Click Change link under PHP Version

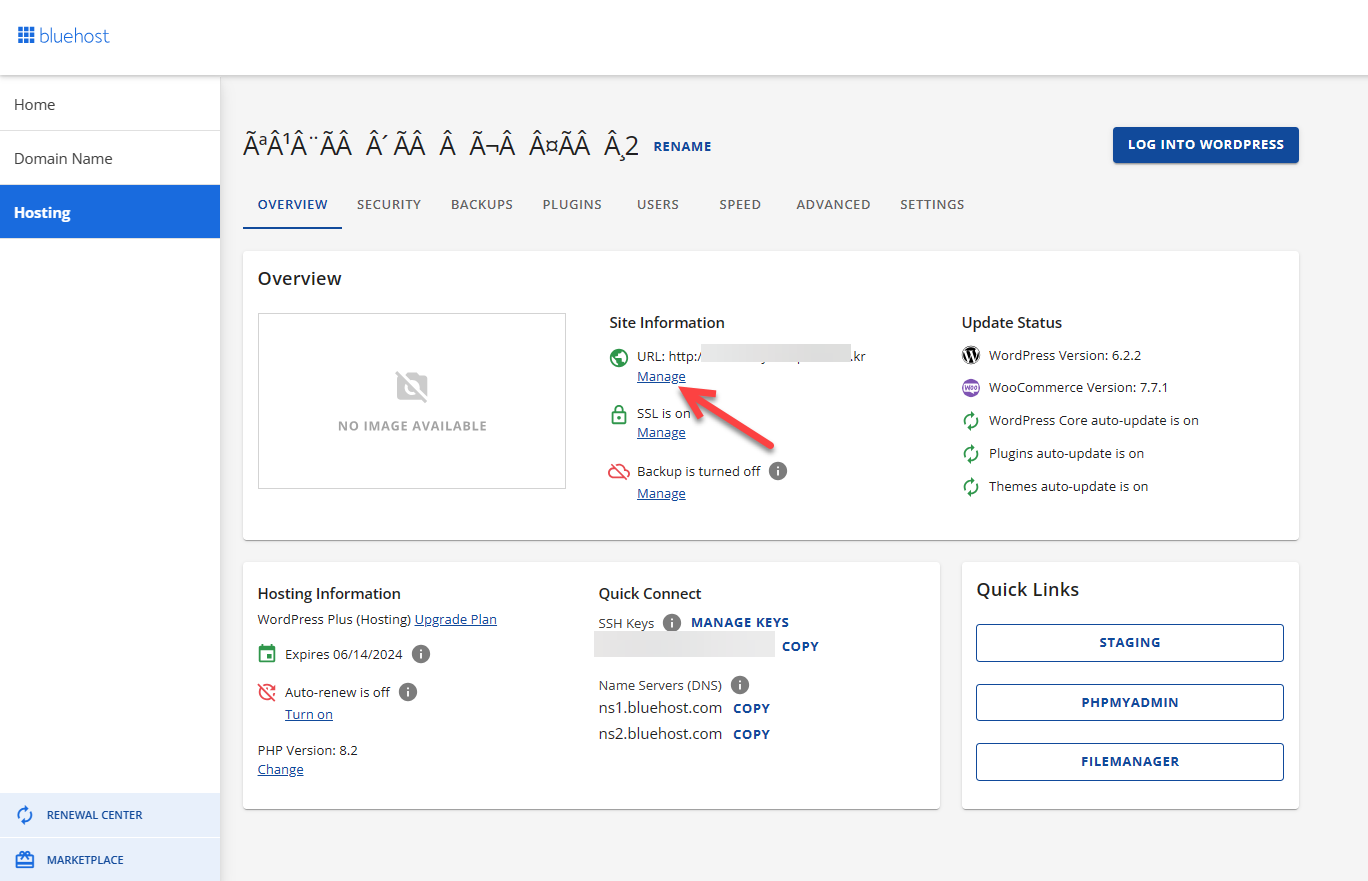[281, 770]
